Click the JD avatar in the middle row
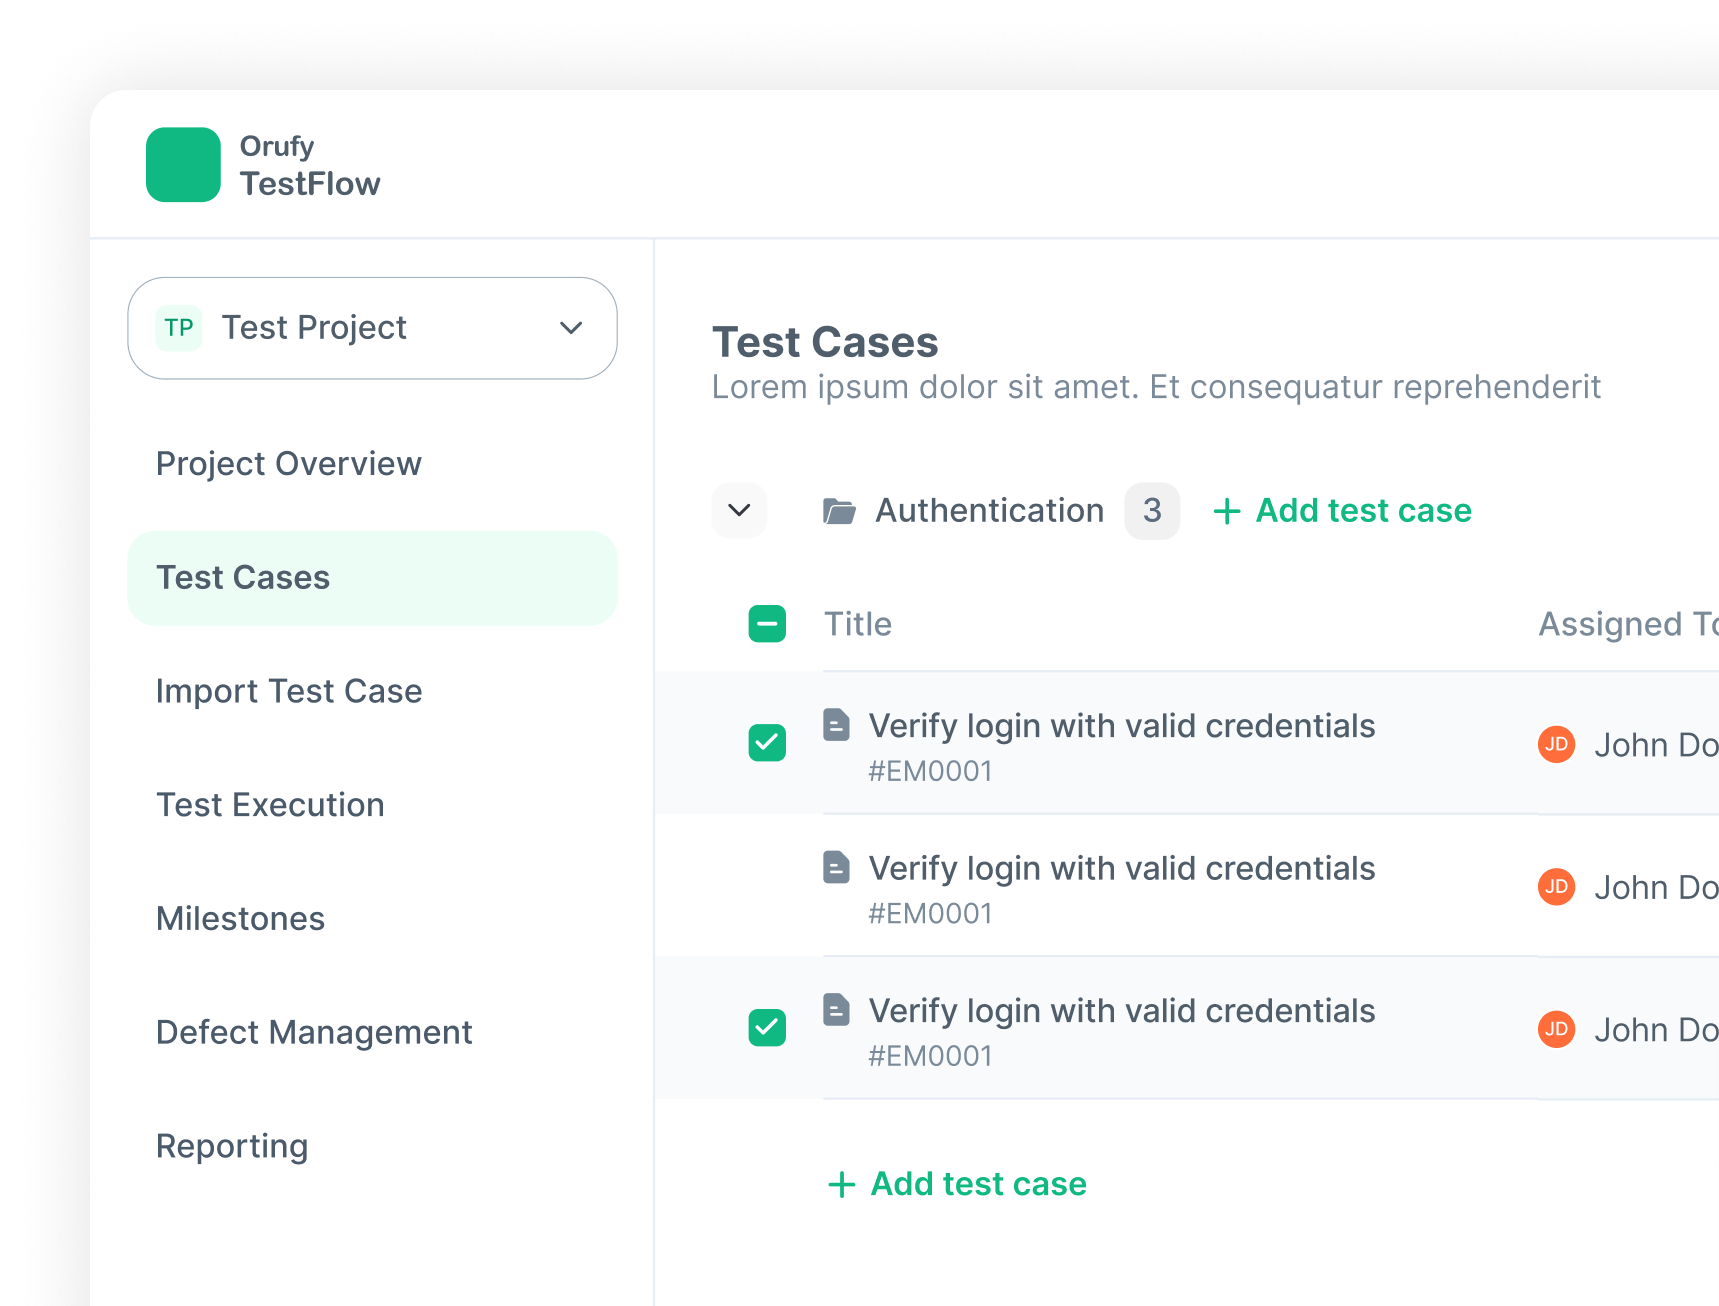The image size is (1719, 1306). [1557, 886]
